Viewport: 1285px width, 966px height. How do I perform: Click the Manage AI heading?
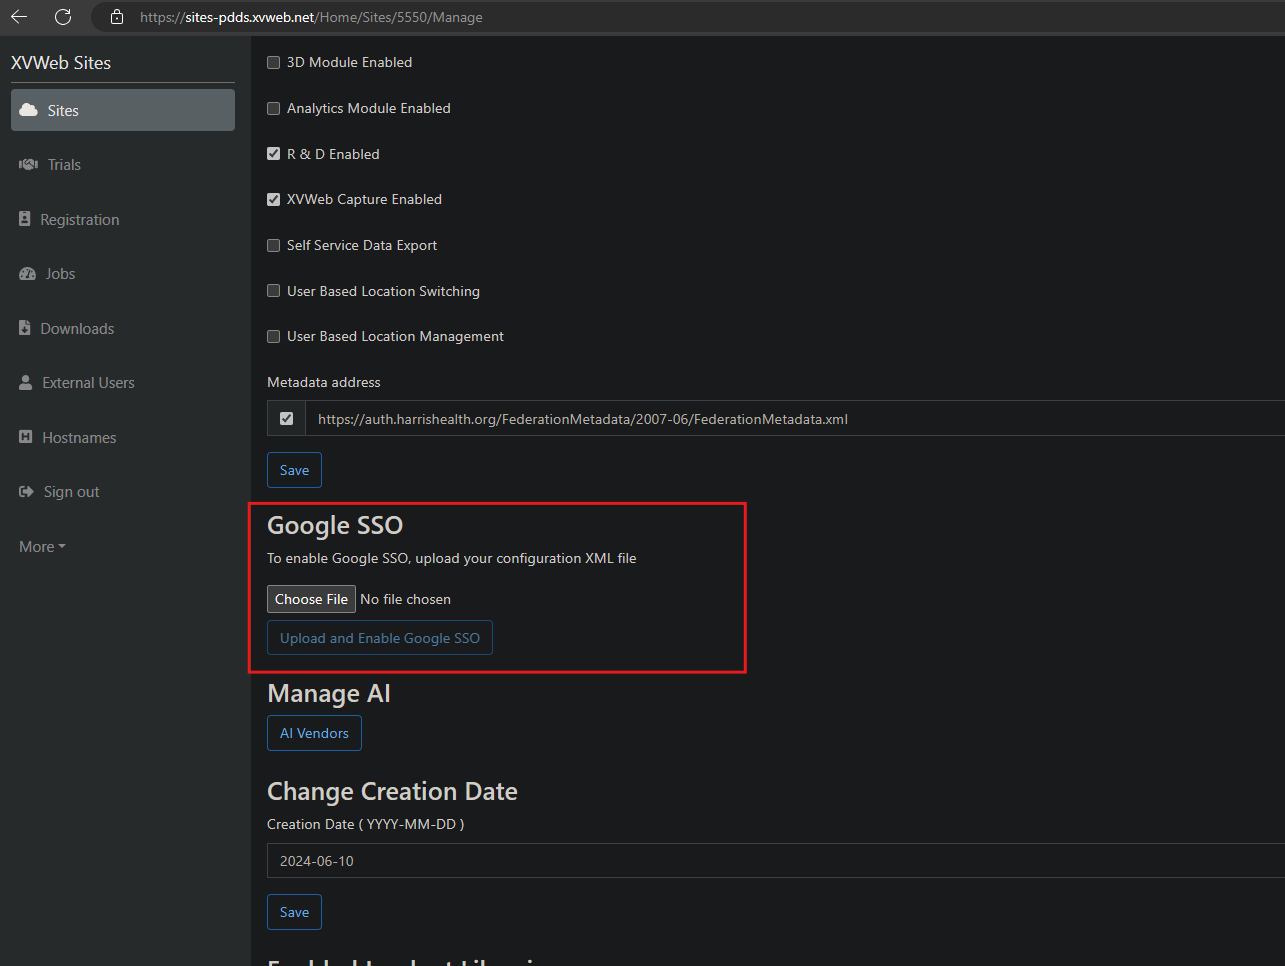tap(329, 693)
